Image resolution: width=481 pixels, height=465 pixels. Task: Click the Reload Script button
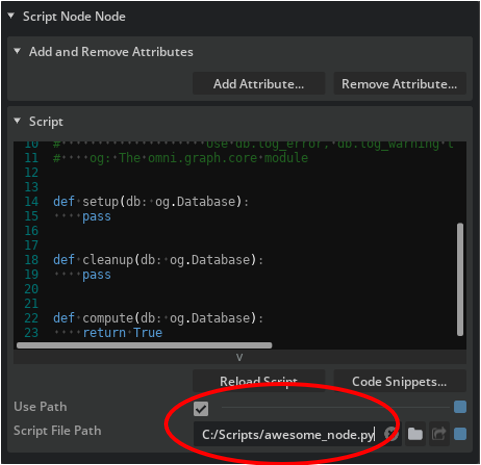(259, 381)
